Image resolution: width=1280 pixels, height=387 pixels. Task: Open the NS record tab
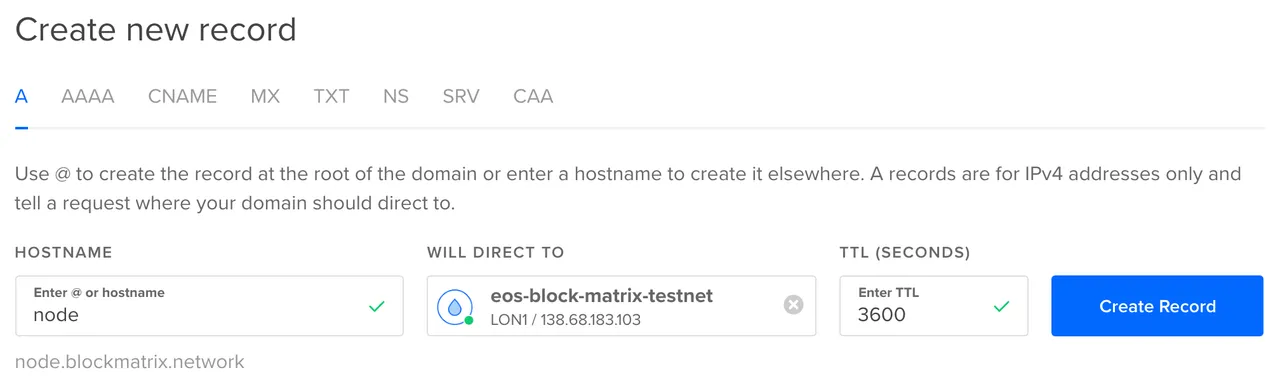click(396, 97)
